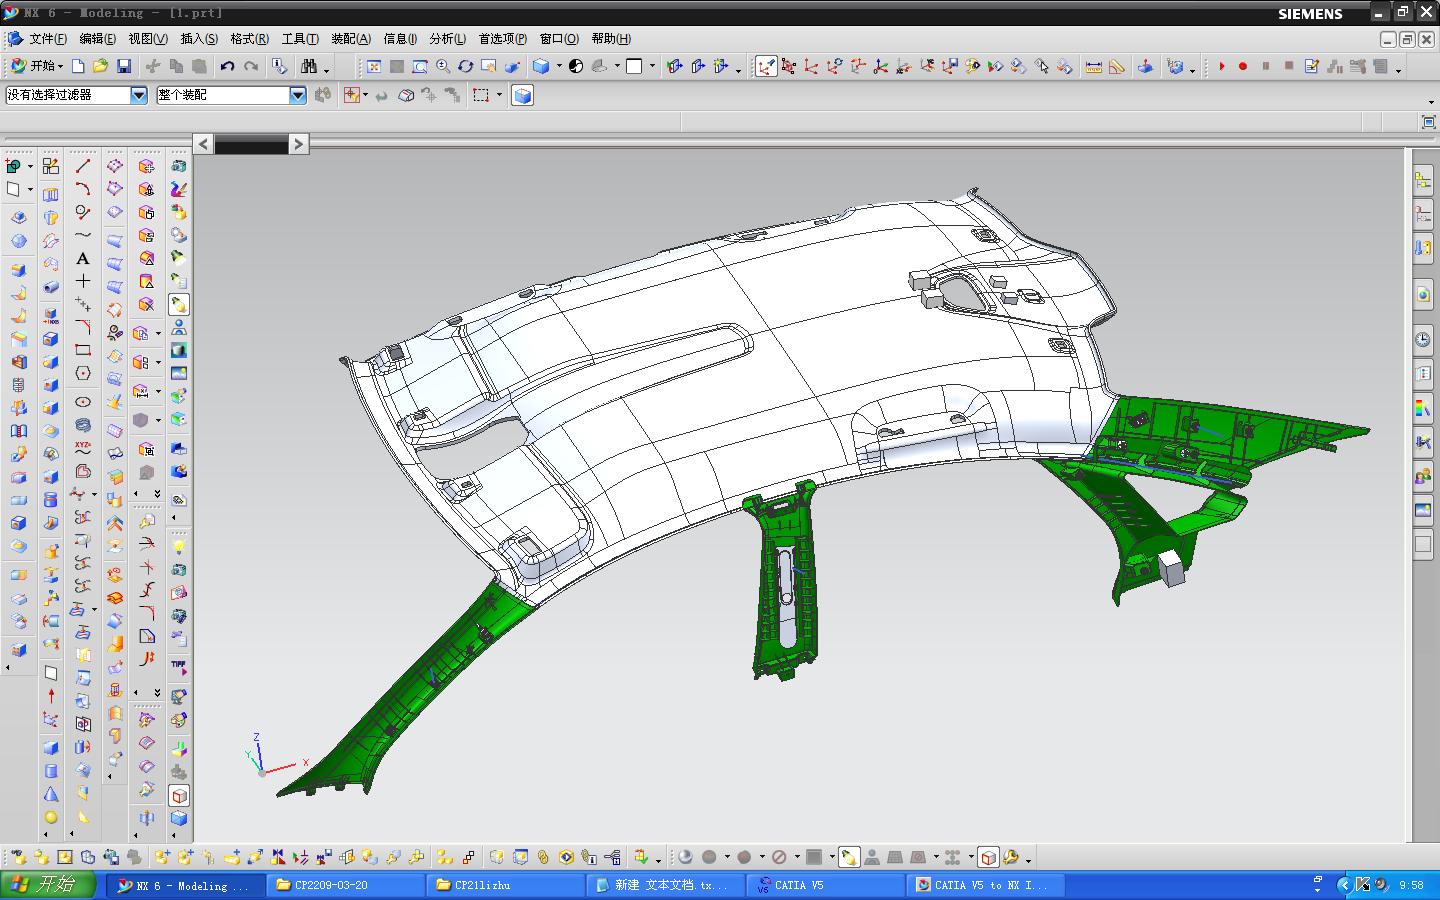Viewport: 1440px width, 900px height.
Task: Click the Measure Distance ruler icon
Action: (x=1094, y=66)
